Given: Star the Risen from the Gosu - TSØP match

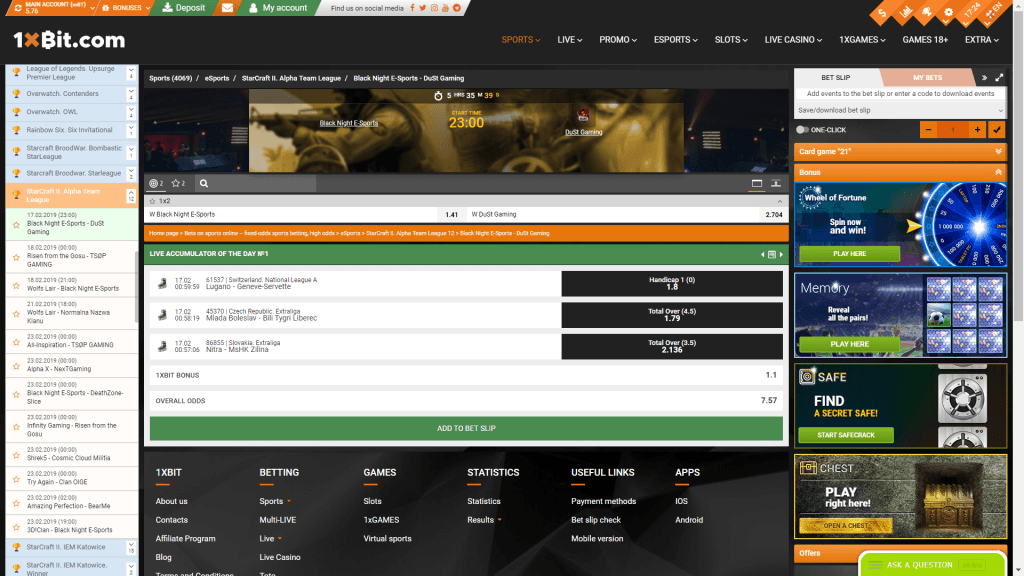Looking at the screenshot, I should (16, 257).
